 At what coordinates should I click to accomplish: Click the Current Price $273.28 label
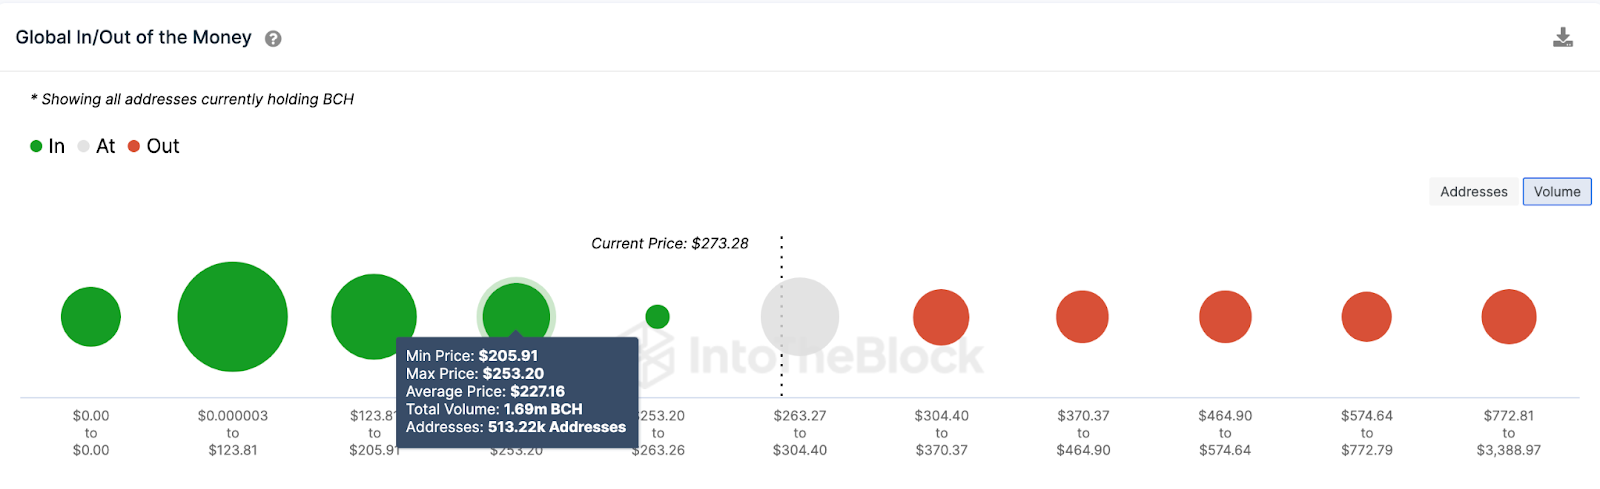coord(670,243)
